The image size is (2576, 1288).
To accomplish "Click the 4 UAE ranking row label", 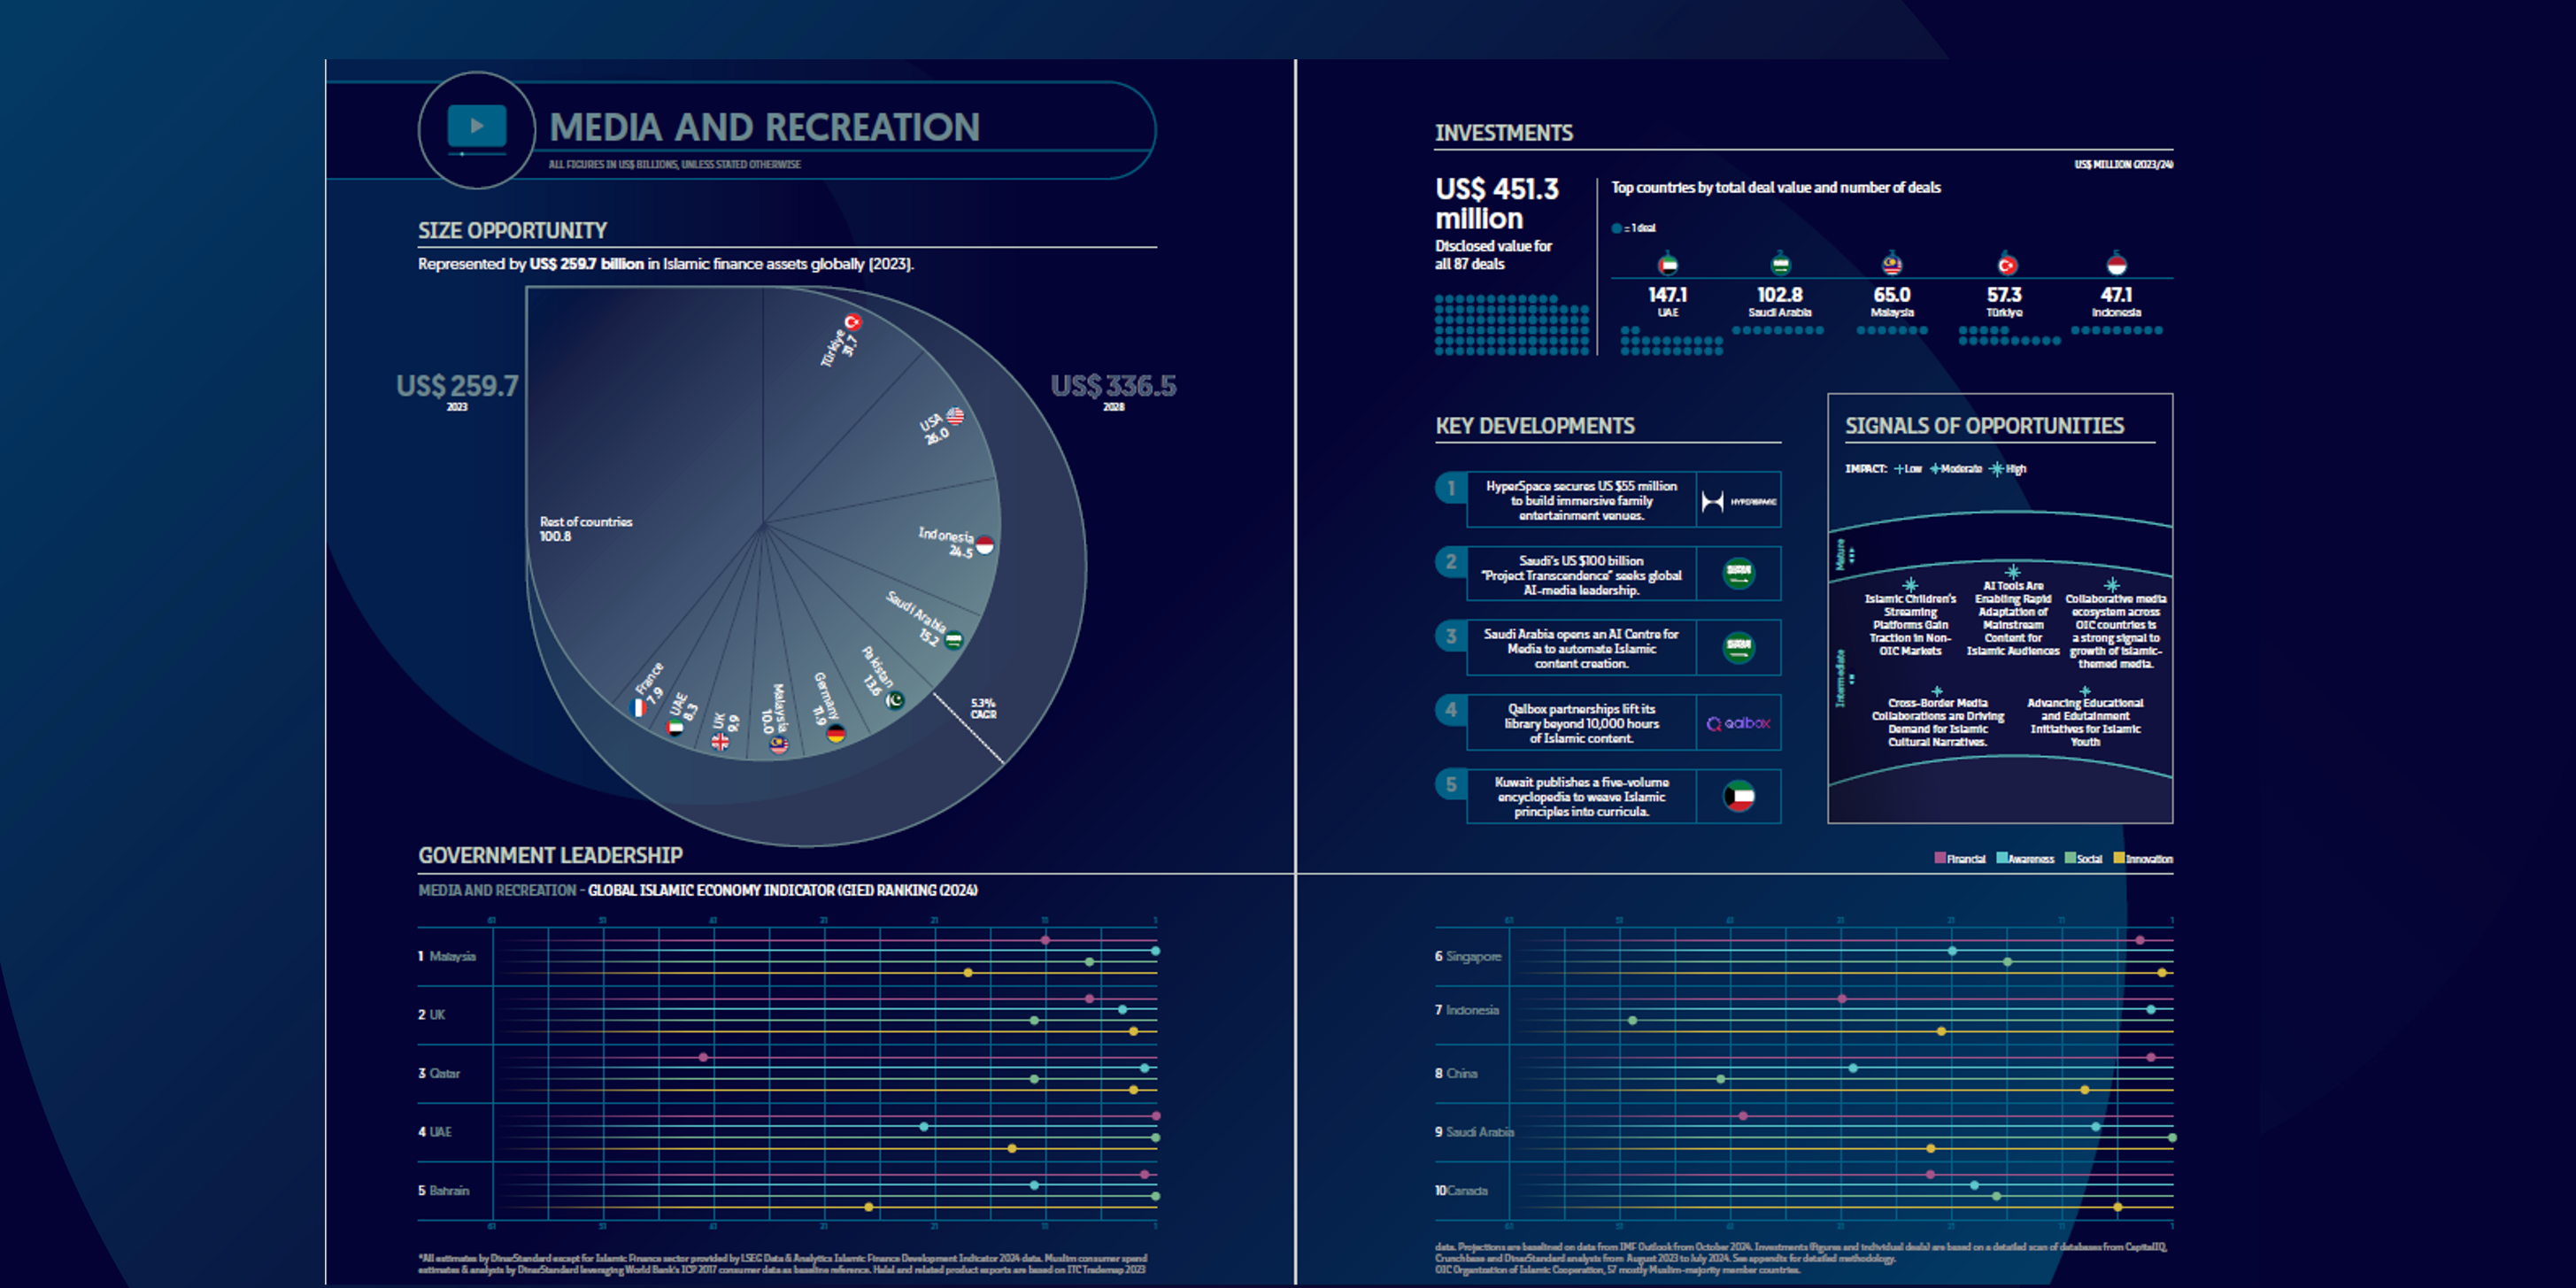I will point(434,1132).
